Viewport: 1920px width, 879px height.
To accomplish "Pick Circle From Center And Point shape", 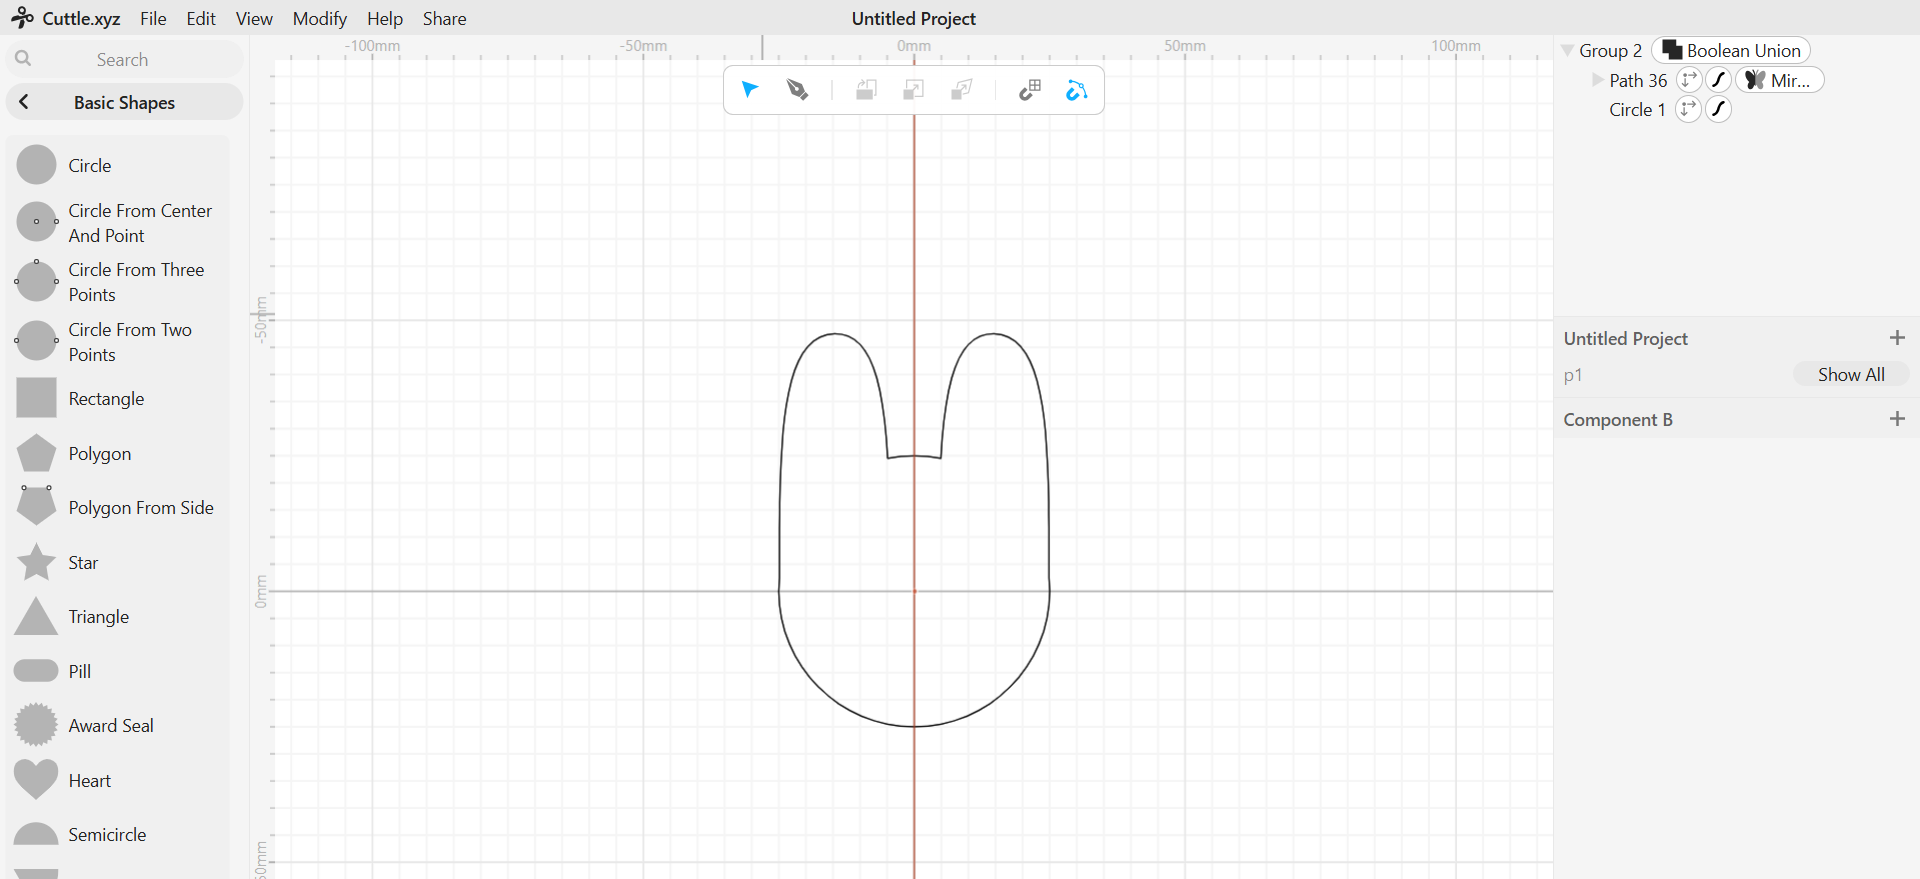I will click(x=37, y=222).
